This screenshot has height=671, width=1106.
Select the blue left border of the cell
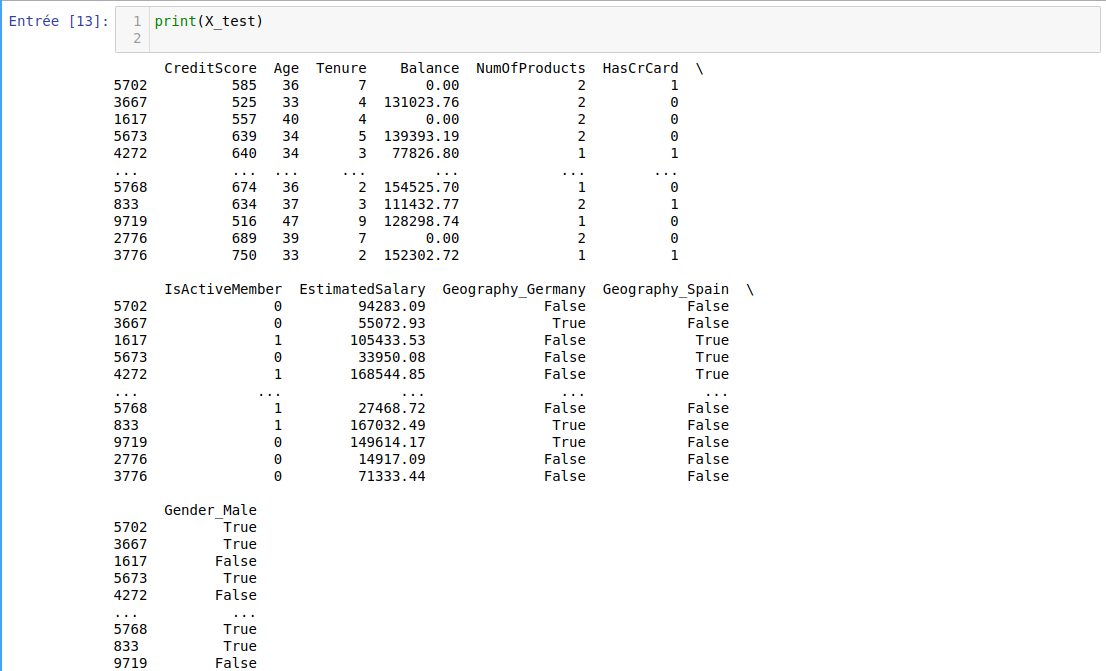tap(2, 300)
